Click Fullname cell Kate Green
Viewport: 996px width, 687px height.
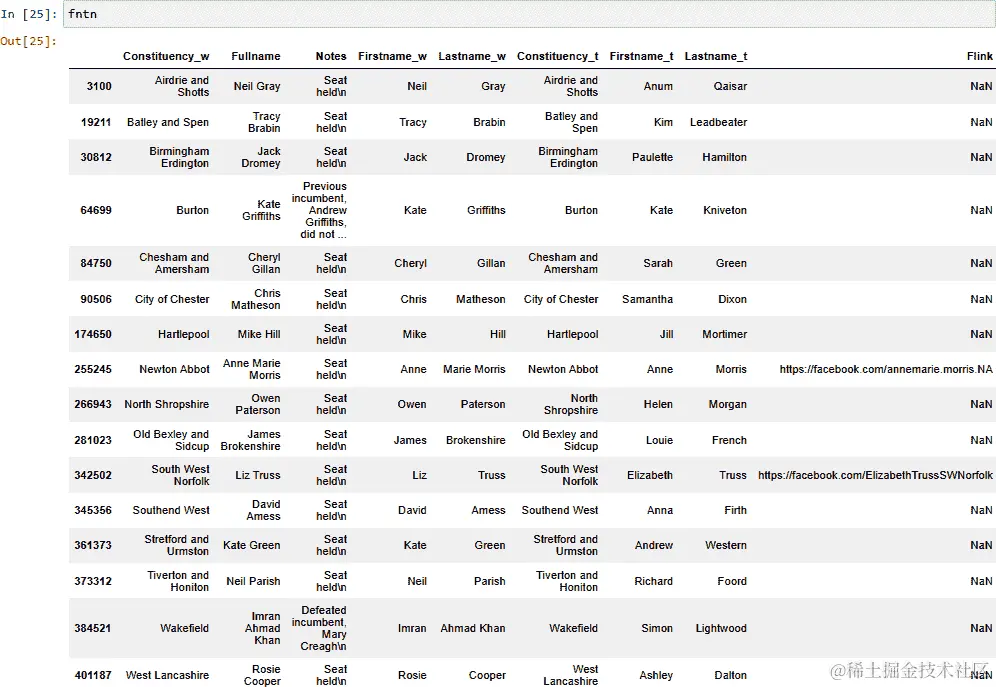click(x=252, y=545)
